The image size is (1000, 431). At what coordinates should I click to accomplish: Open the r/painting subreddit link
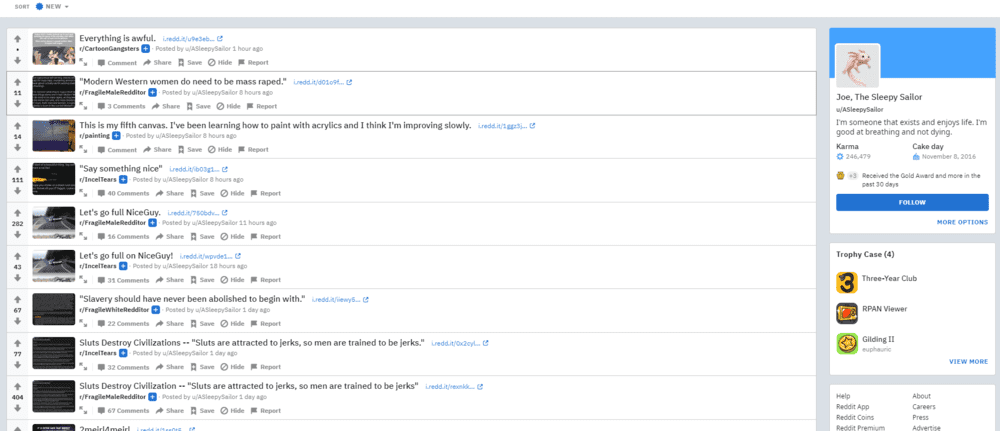[x=94, y=136]
